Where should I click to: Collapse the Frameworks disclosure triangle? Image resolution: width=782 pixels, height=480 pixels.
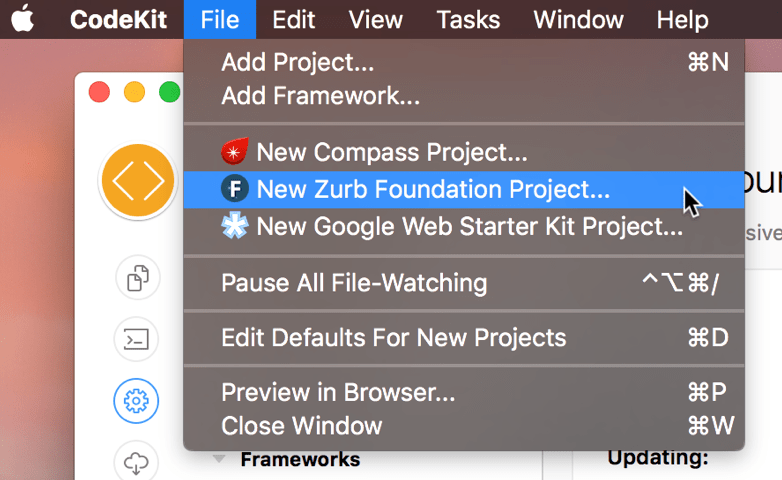pyautogui.click(x=219, y=458)
